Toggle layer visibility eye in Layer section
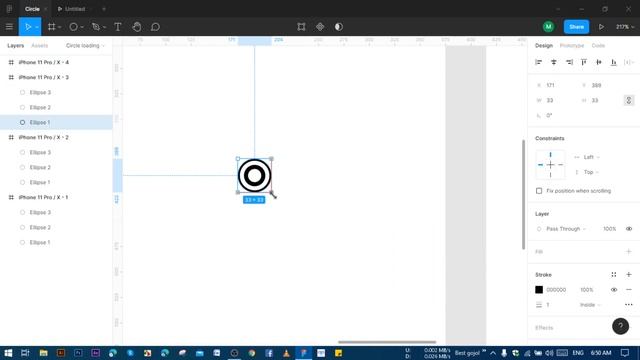The image size is (640, 360). tap(629, 229)
